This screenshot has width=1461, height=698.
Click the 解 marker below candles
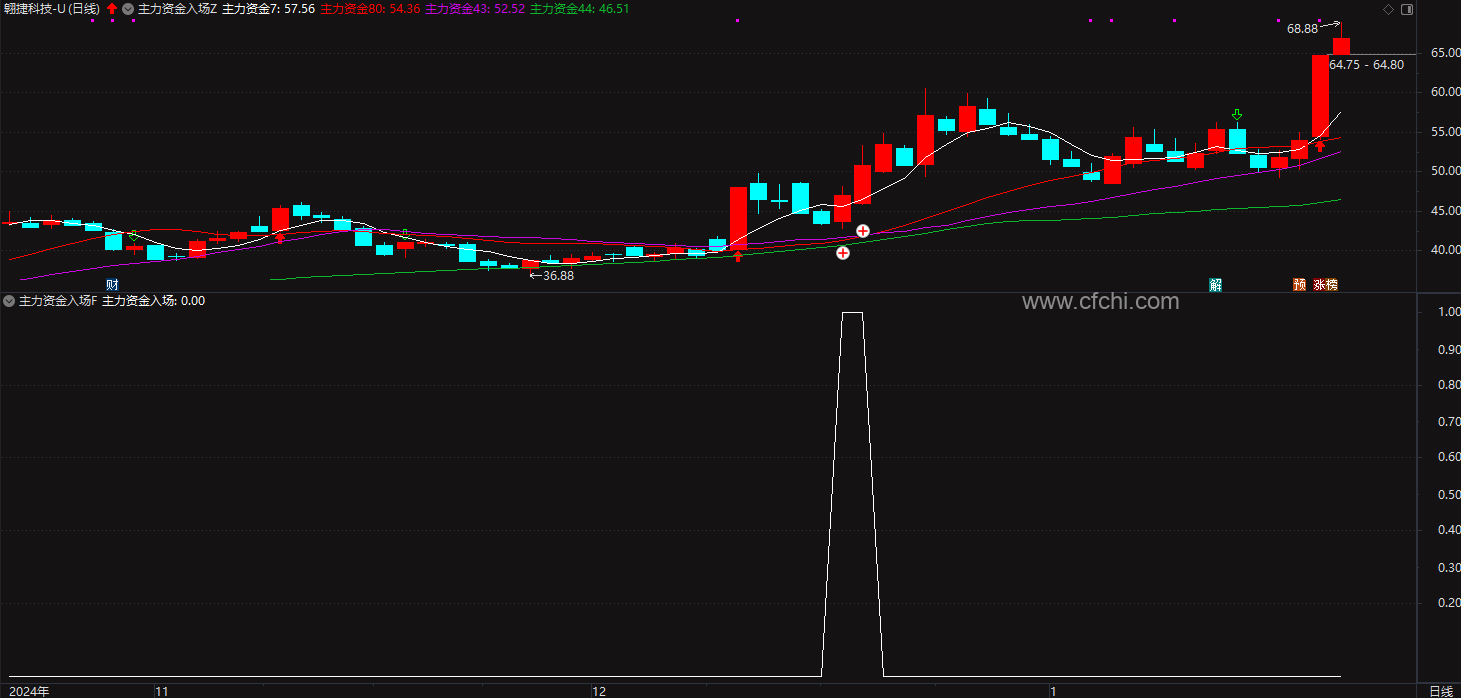[x=1215, y=285]
